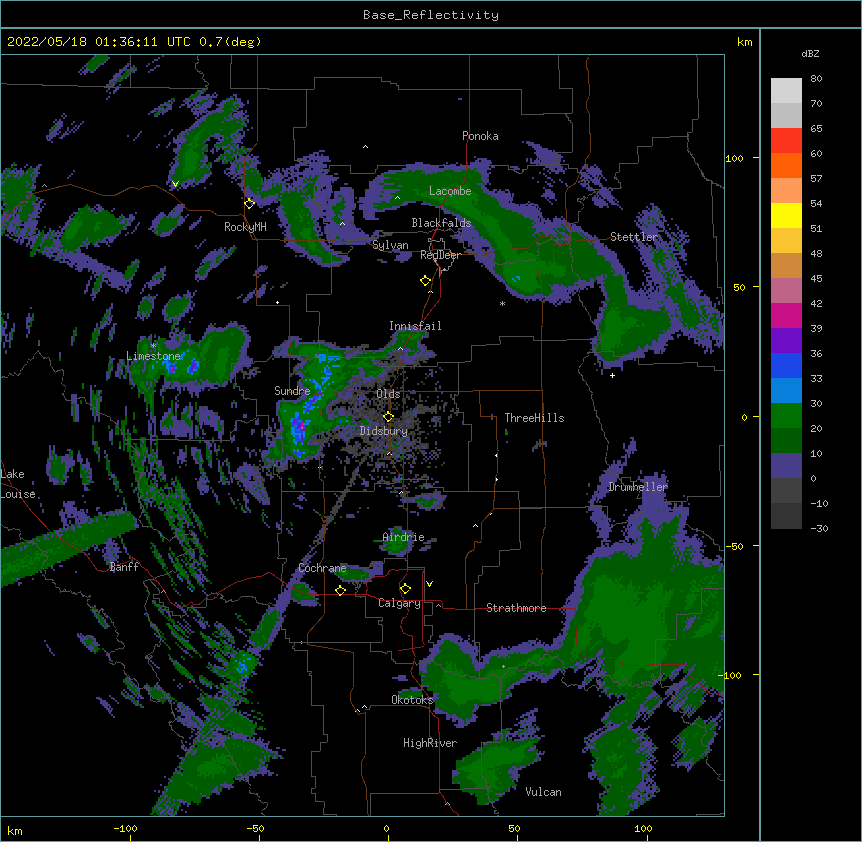Screen dimensions: 862x842
Task: Click the Calgary city label
Action: tap(399, 603)
